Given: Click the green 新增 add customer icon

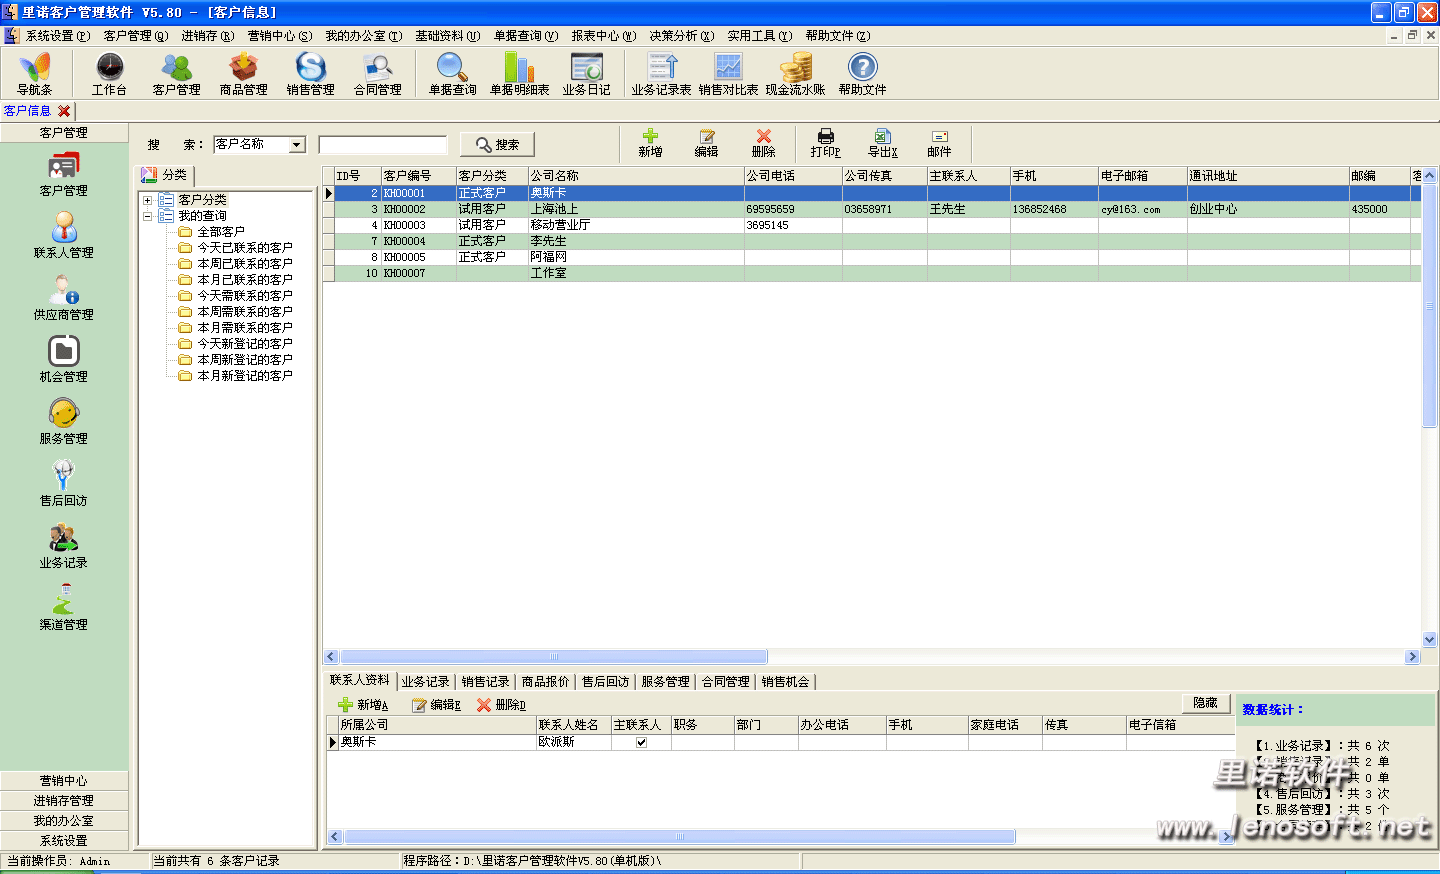Looking at the screenshot, I should pyautogui.click(x=650, y=143).
